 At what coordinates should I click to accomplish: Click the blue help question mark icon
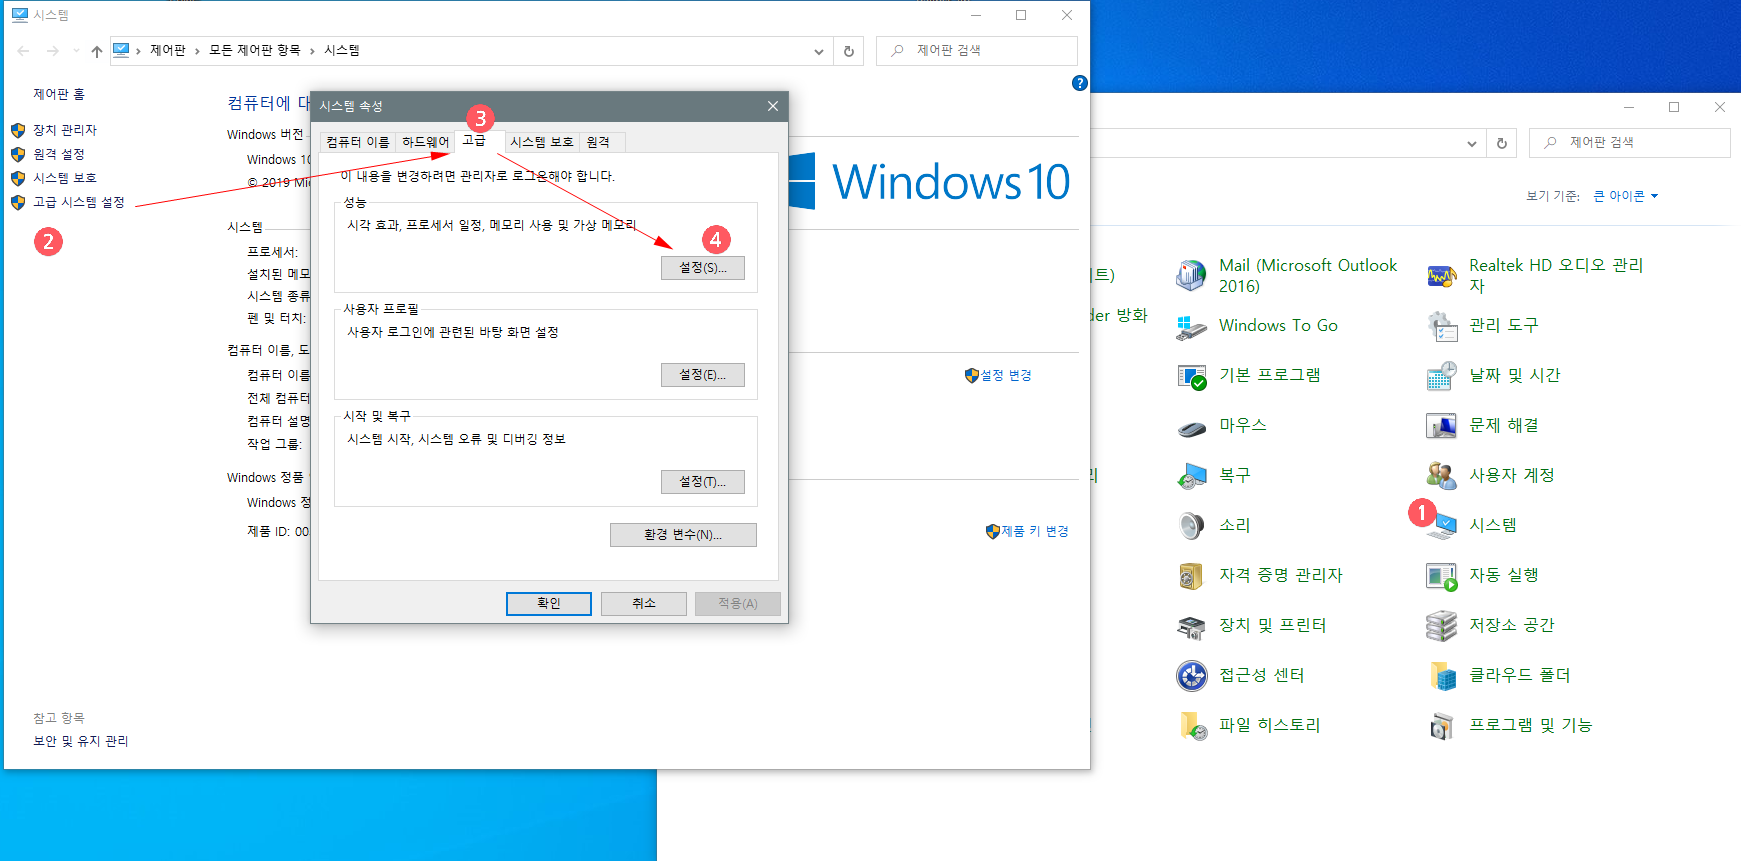(1079, 83)
